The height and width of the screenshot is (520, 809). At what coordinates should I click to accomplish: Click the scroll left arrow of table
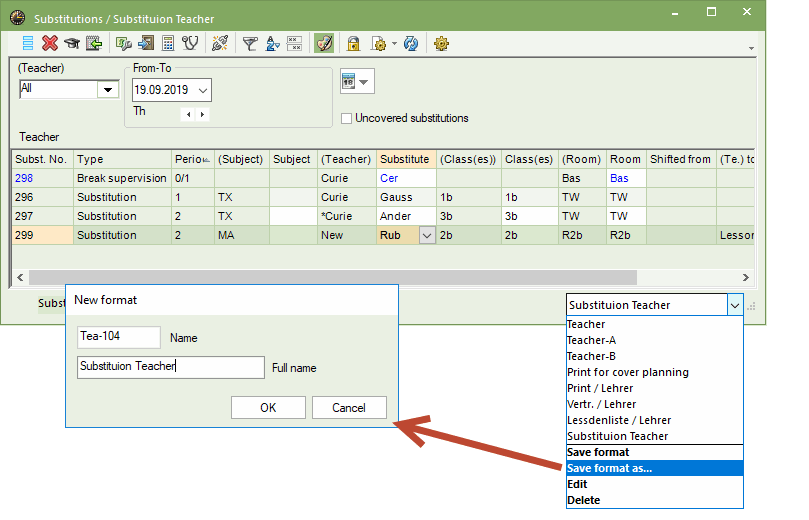[20, 278]
